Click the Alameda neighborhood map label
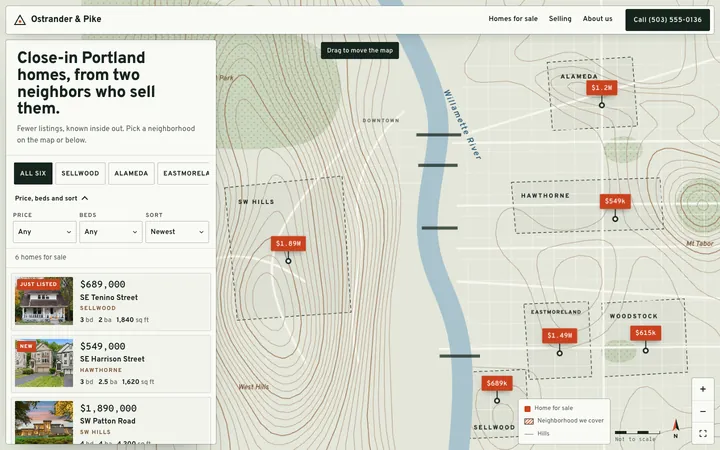Screen dimensions: 720x450 [x=579, y=76]
